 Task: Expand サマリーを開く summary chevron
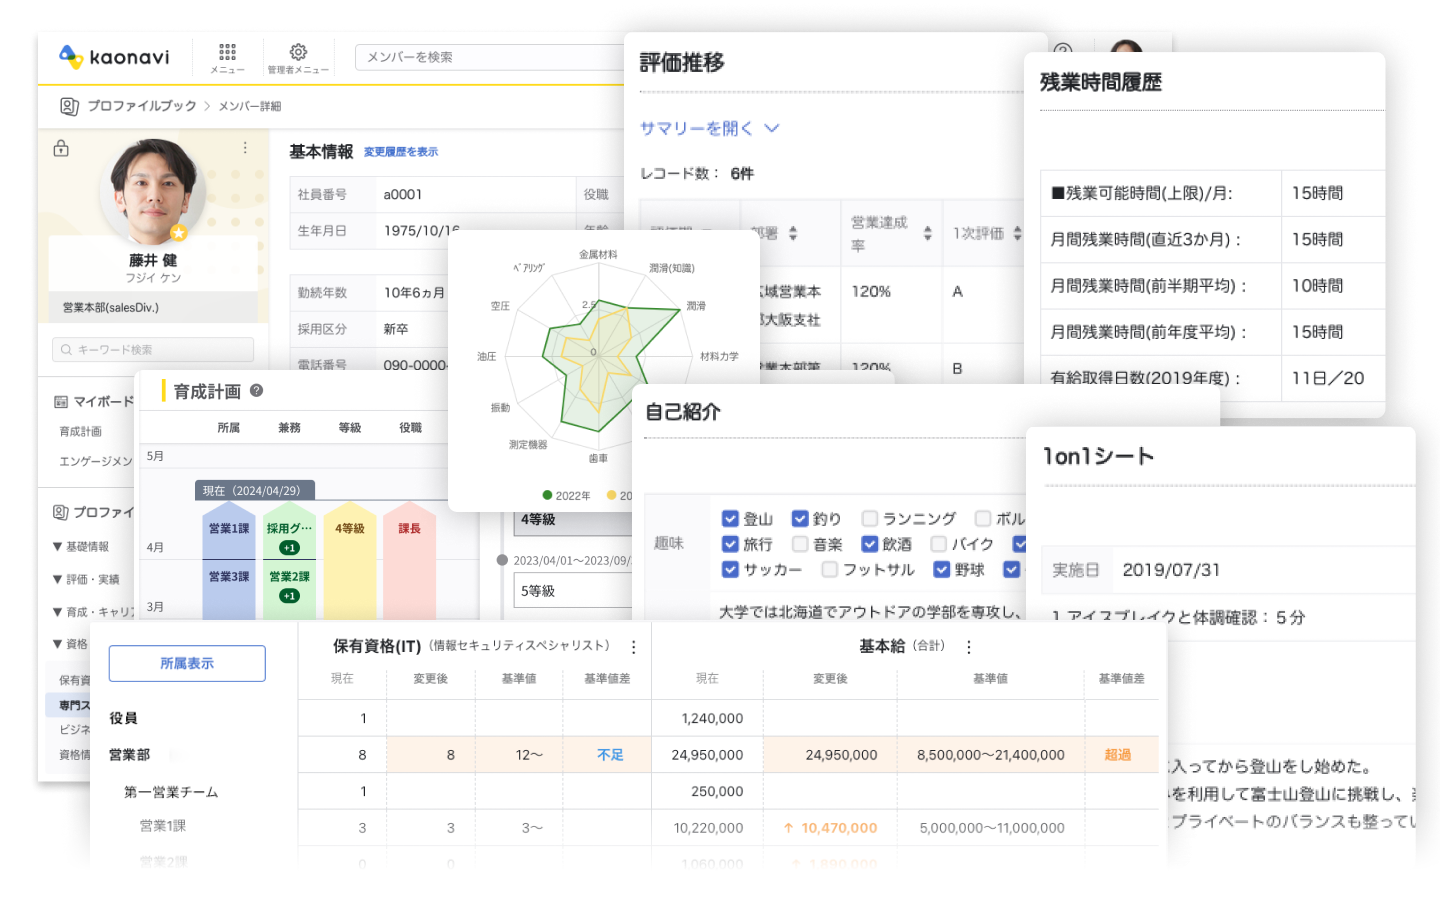(x=772, y=128)
